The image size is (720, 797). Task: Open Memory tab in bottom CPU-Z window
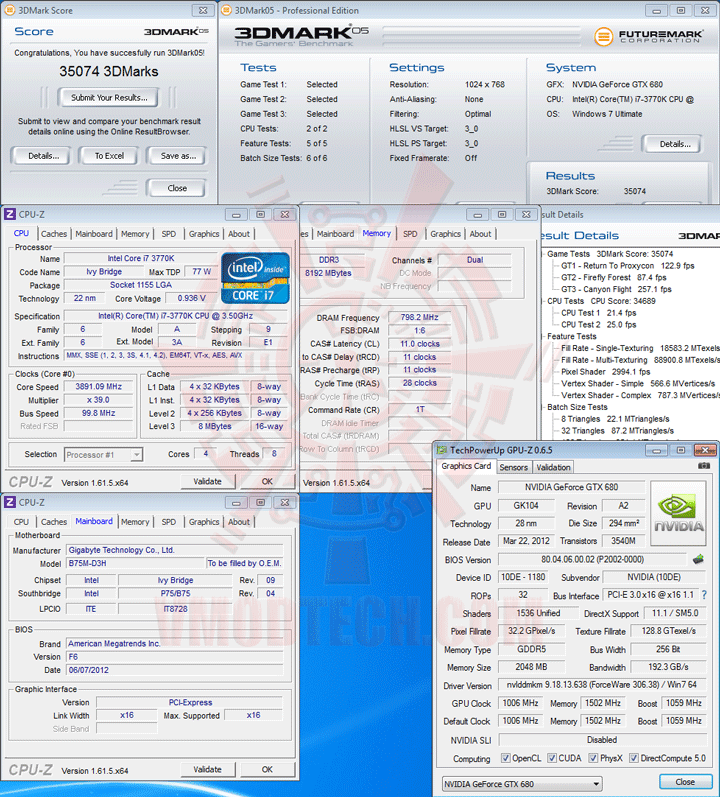[135, 522]
